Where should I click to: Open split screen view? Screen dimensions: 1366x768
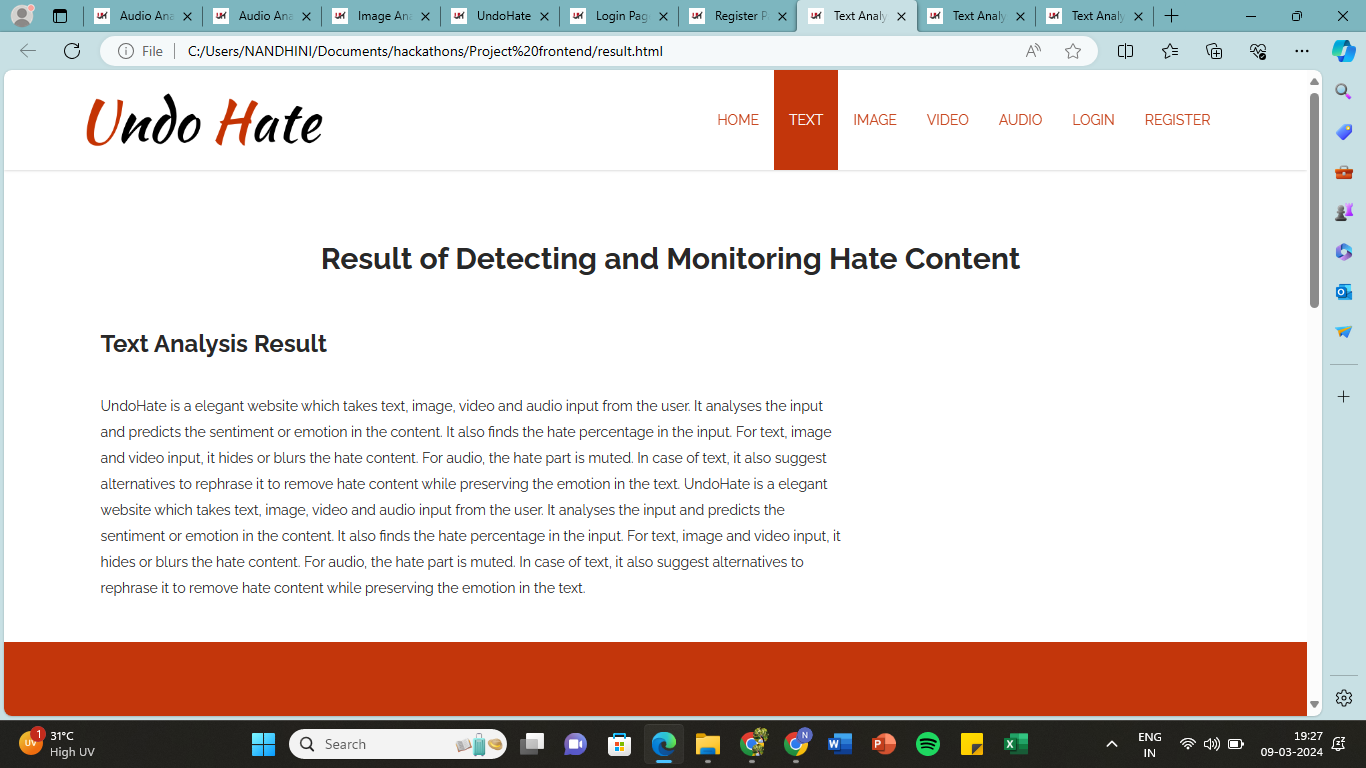[1125, 51]
